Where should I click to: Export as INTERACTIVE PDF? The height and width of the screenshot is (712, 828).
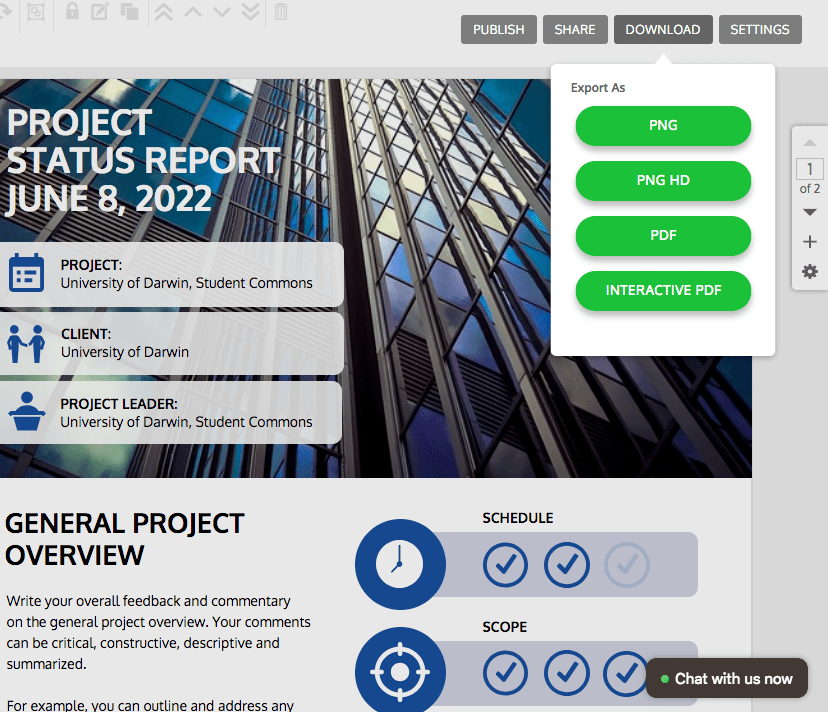click(662, 290)
